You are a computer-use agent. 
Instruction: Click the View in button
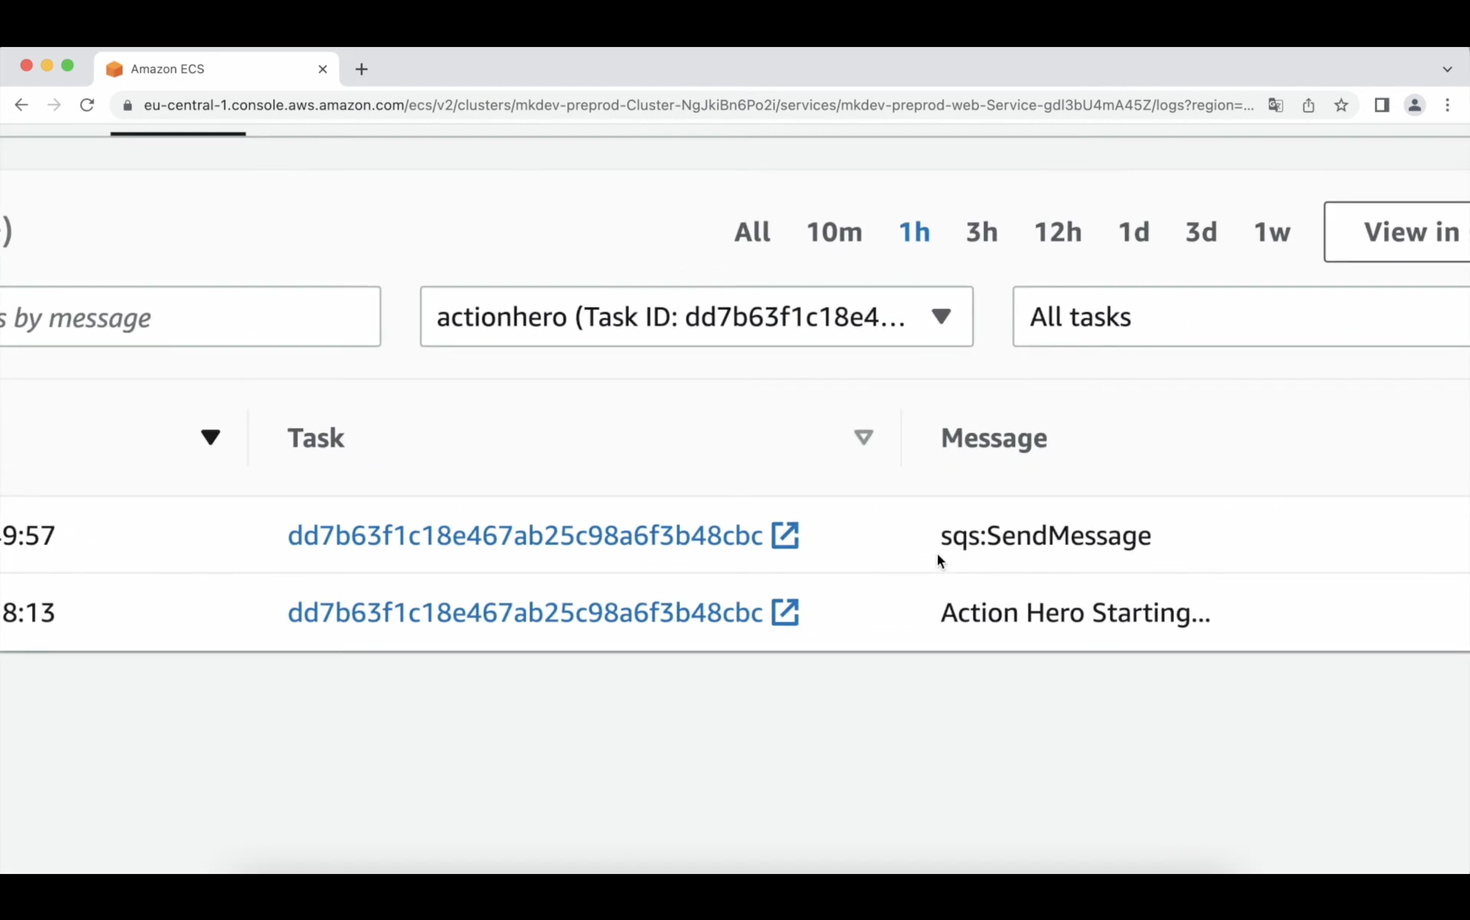click(1397, 232)
